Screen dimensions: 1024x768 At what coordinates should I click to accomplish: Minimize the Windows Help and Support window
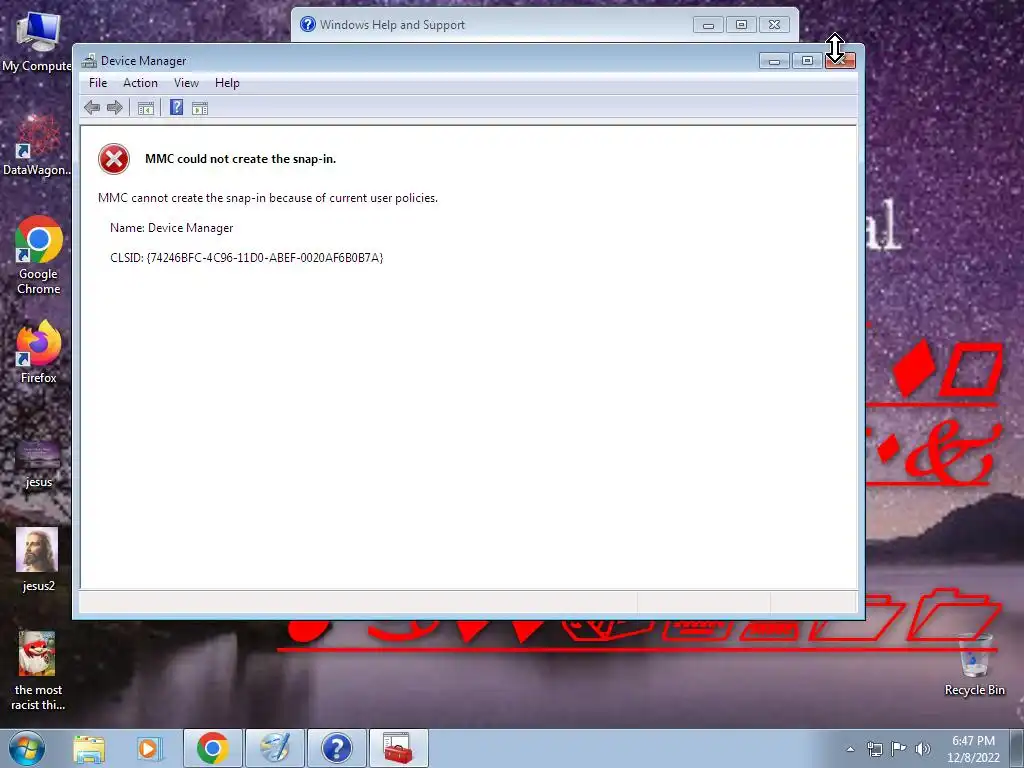[x=709, y=25]
